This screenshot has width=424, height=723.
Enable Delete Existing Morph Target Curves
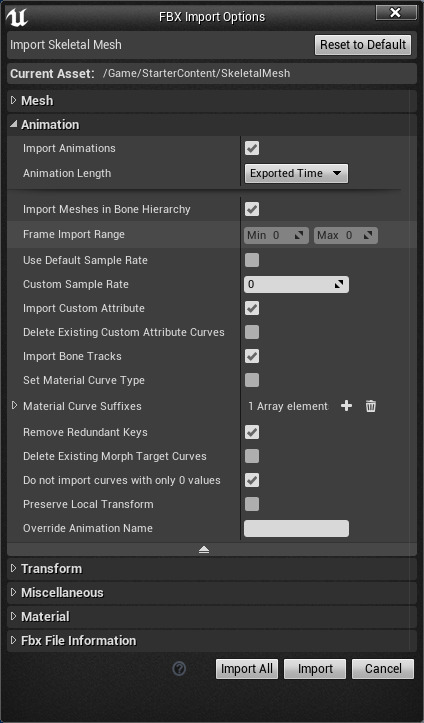pyautogui.click(x=252, y=456)
